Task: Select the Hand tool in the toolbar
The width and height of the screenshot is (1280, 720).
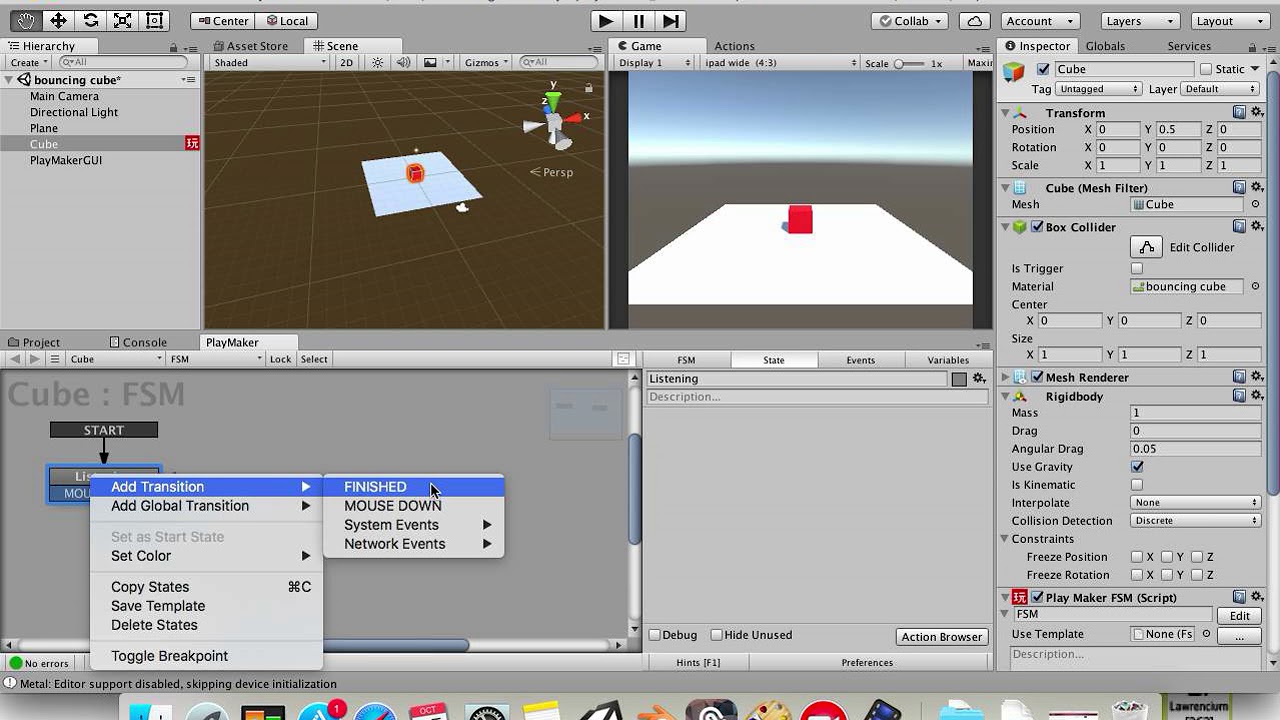Action: click(26, 20)
